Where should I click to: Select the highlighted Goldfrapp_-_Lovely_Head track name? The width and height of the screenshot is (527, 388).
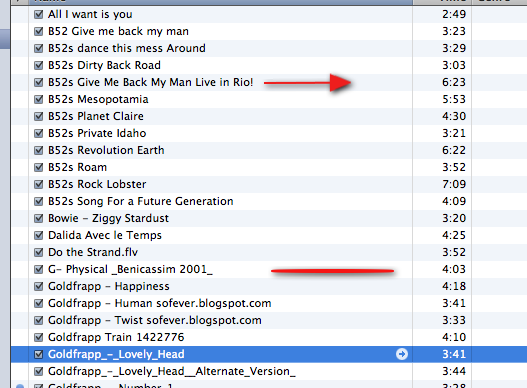click(x=116, y=354)
